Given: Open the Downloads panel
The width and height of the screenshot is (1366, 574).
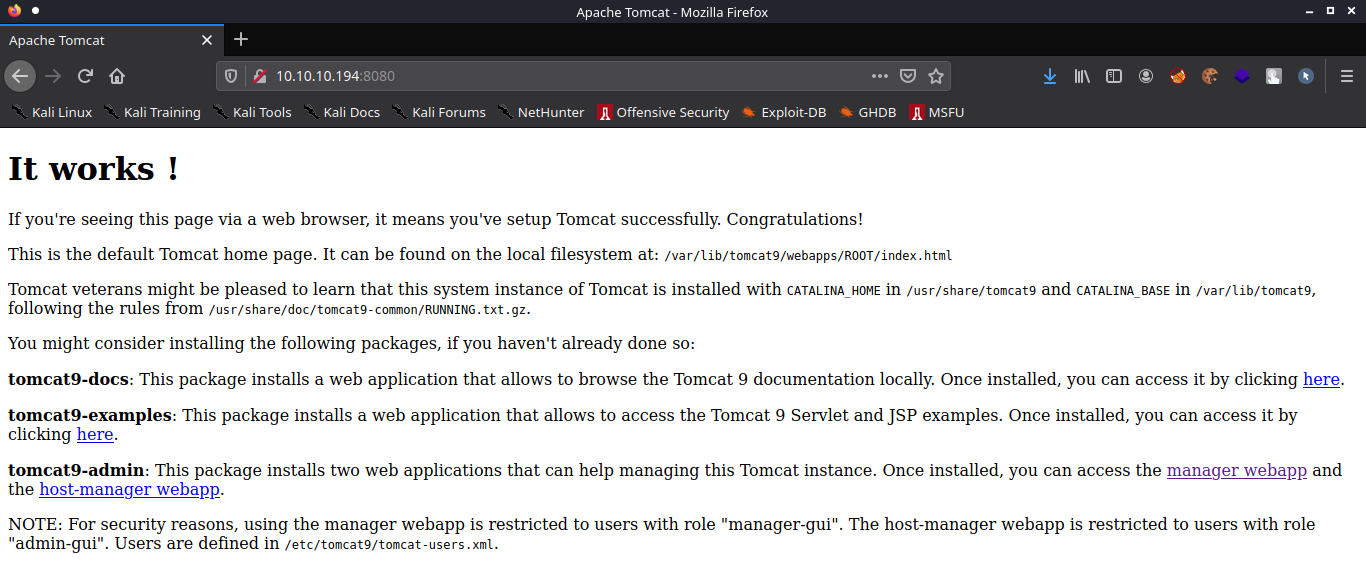Looking at the screenshot, I should tap(1049, 76).
